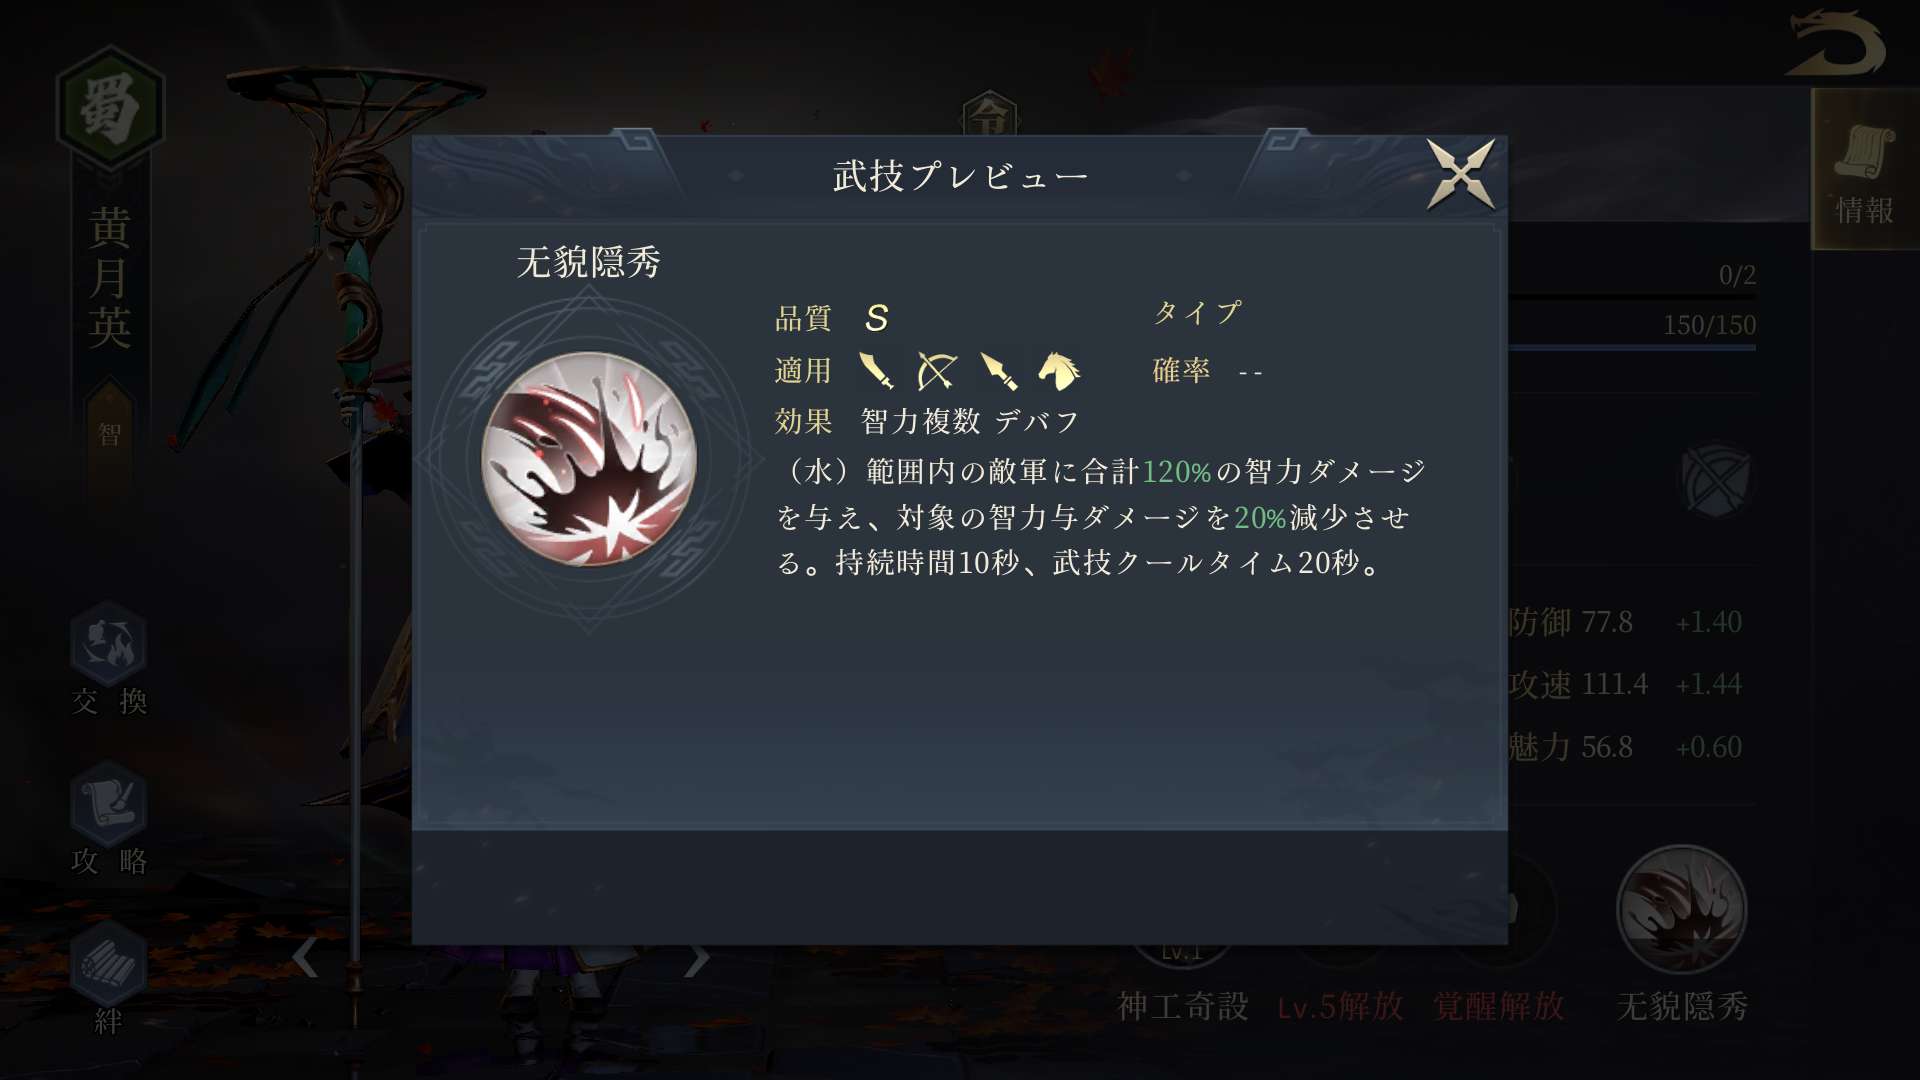Click the sword troop type icon

point(876,370)
